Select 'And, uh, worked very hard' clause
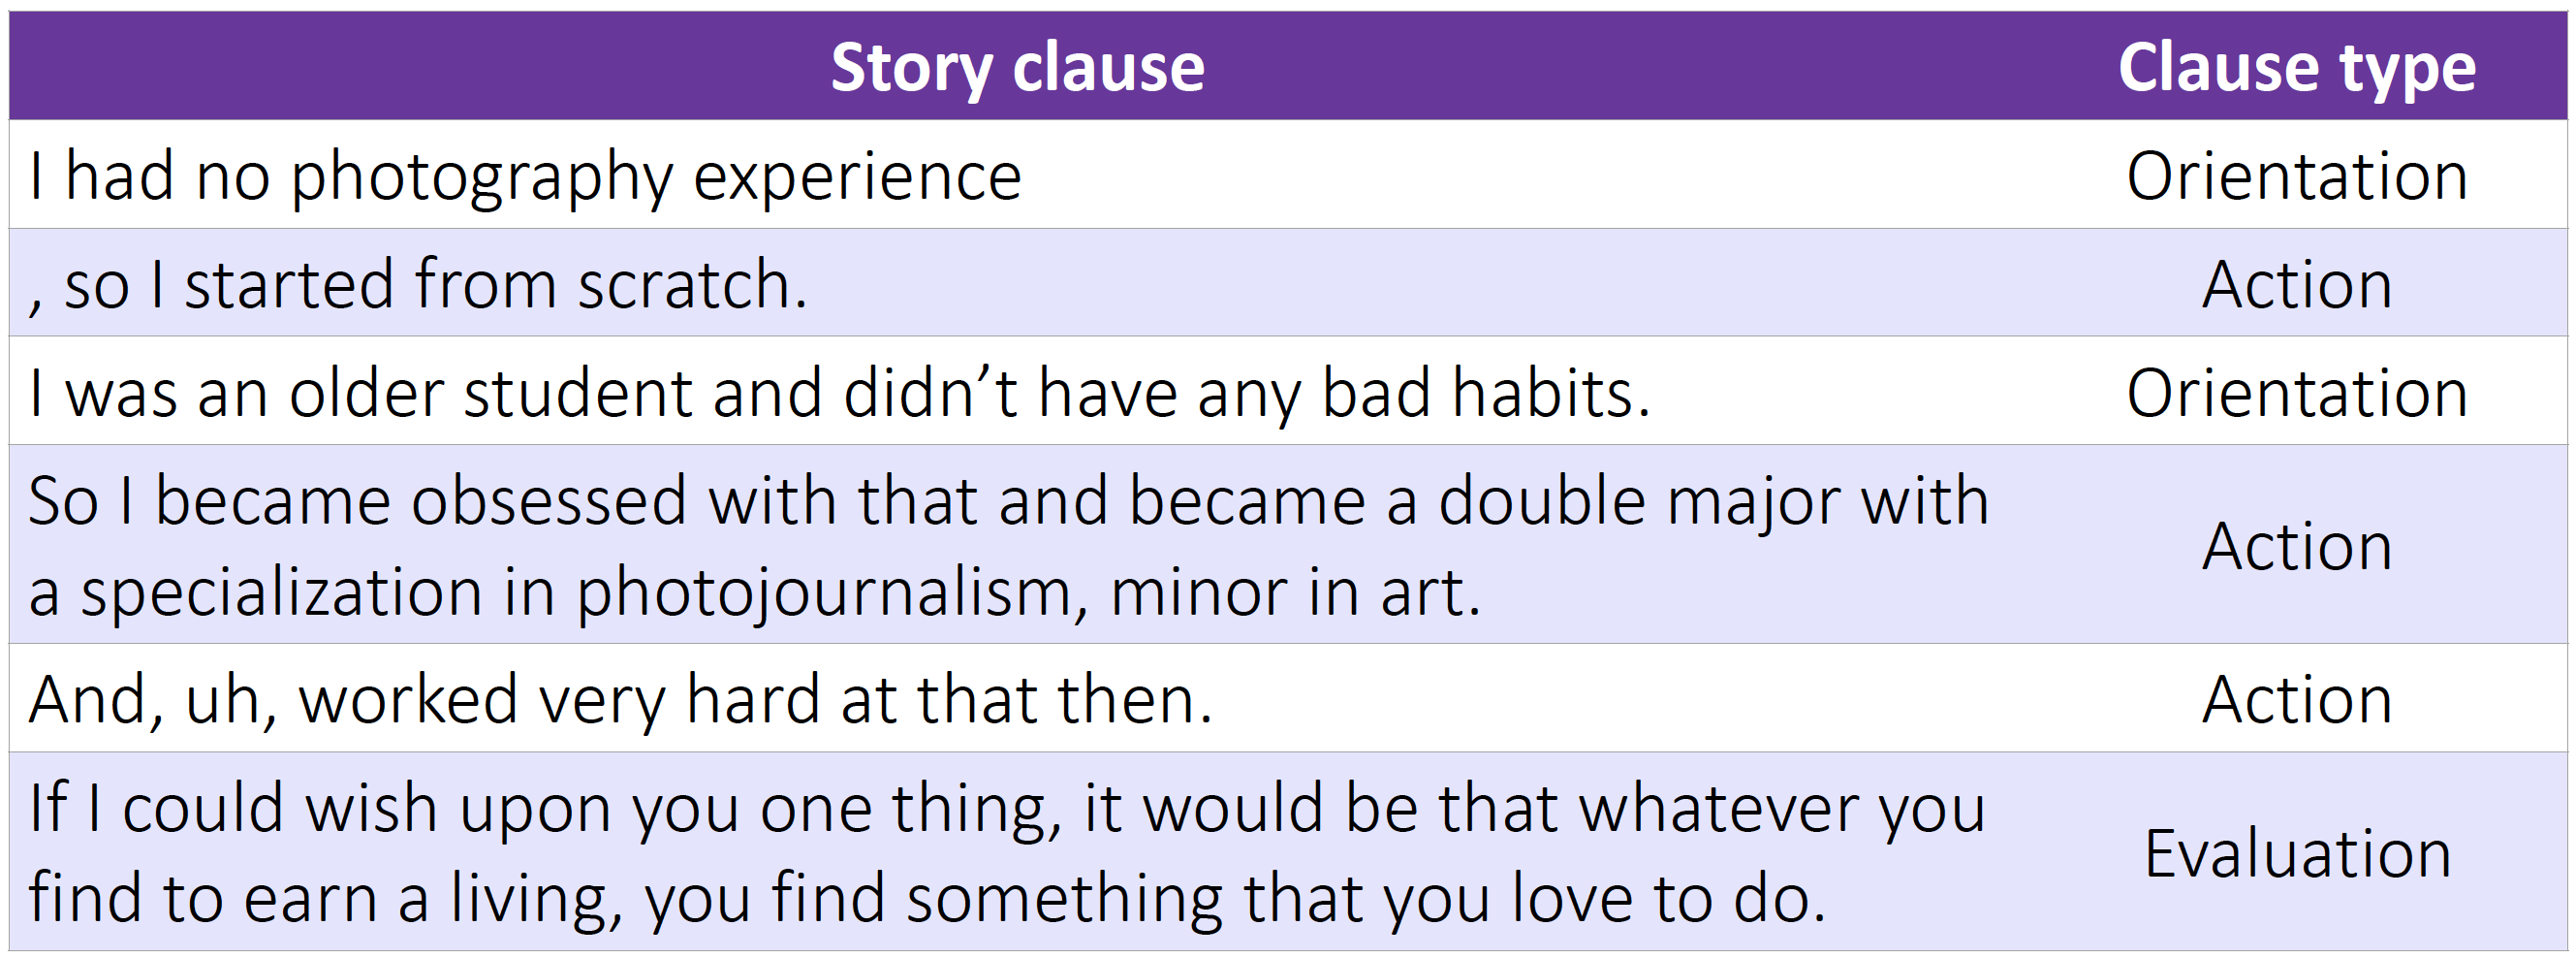 (x=620, y=699)
